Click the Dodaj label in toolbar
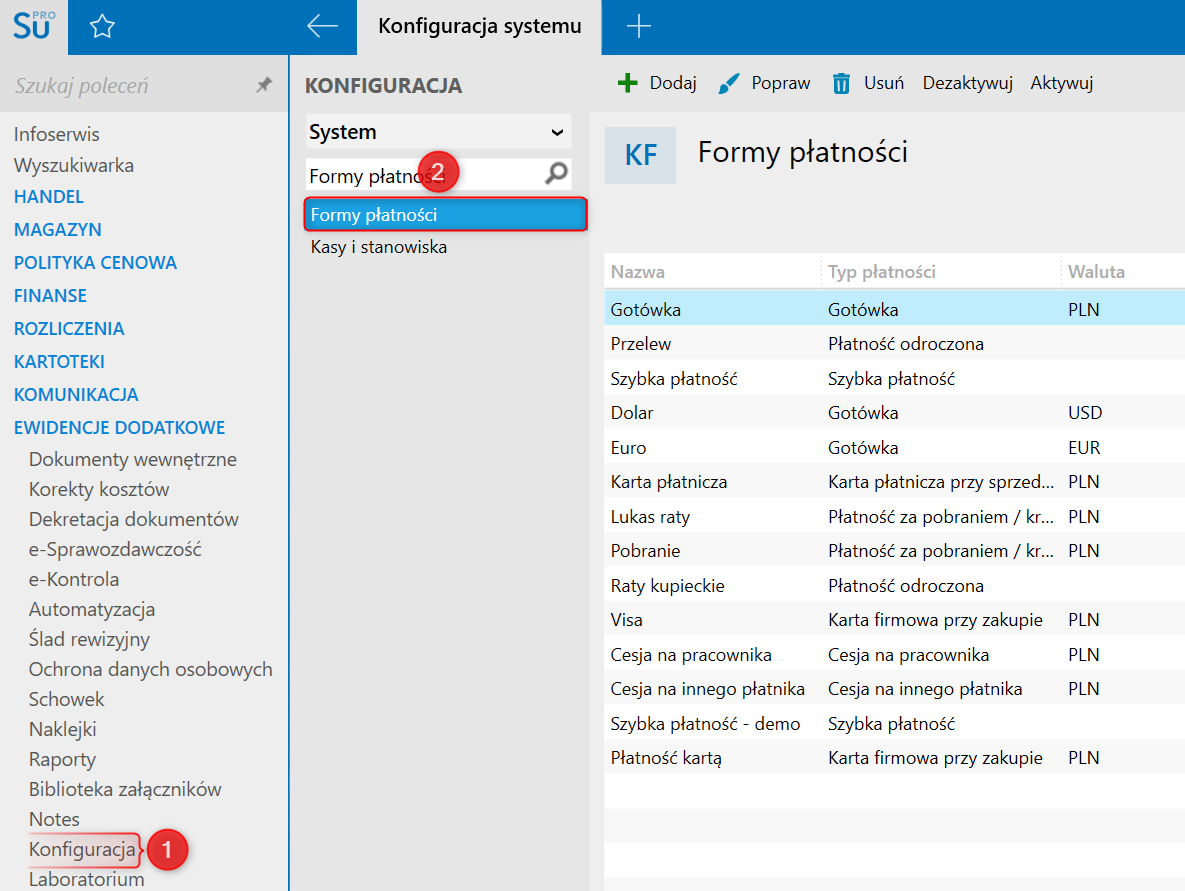 tap(673, 83)
